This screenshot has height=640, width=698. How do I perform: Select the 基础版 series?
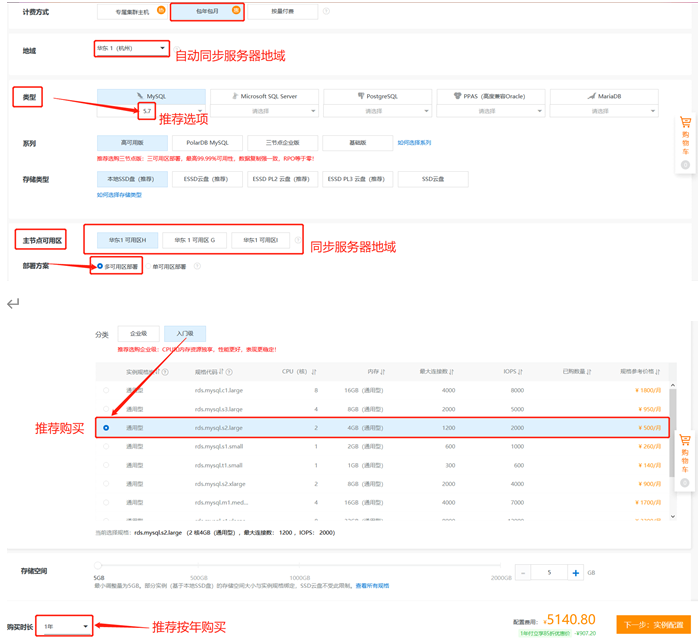pos(358,143)
